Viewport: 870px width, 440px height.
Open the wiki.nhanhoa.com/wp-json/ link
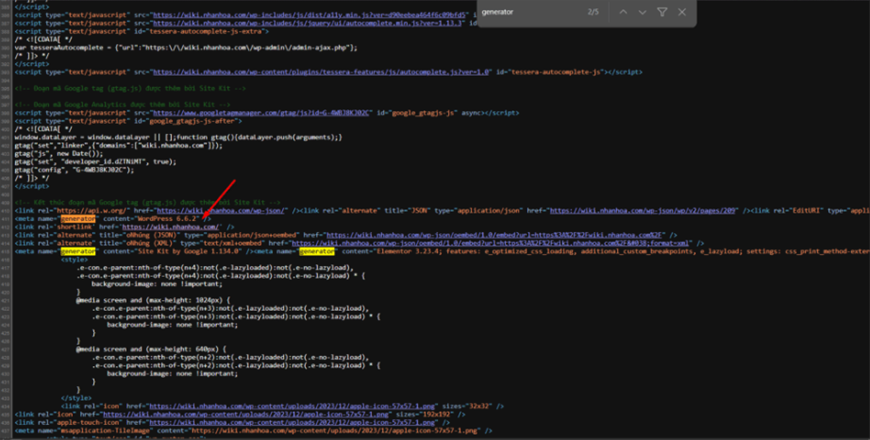[x=222, y=211]
